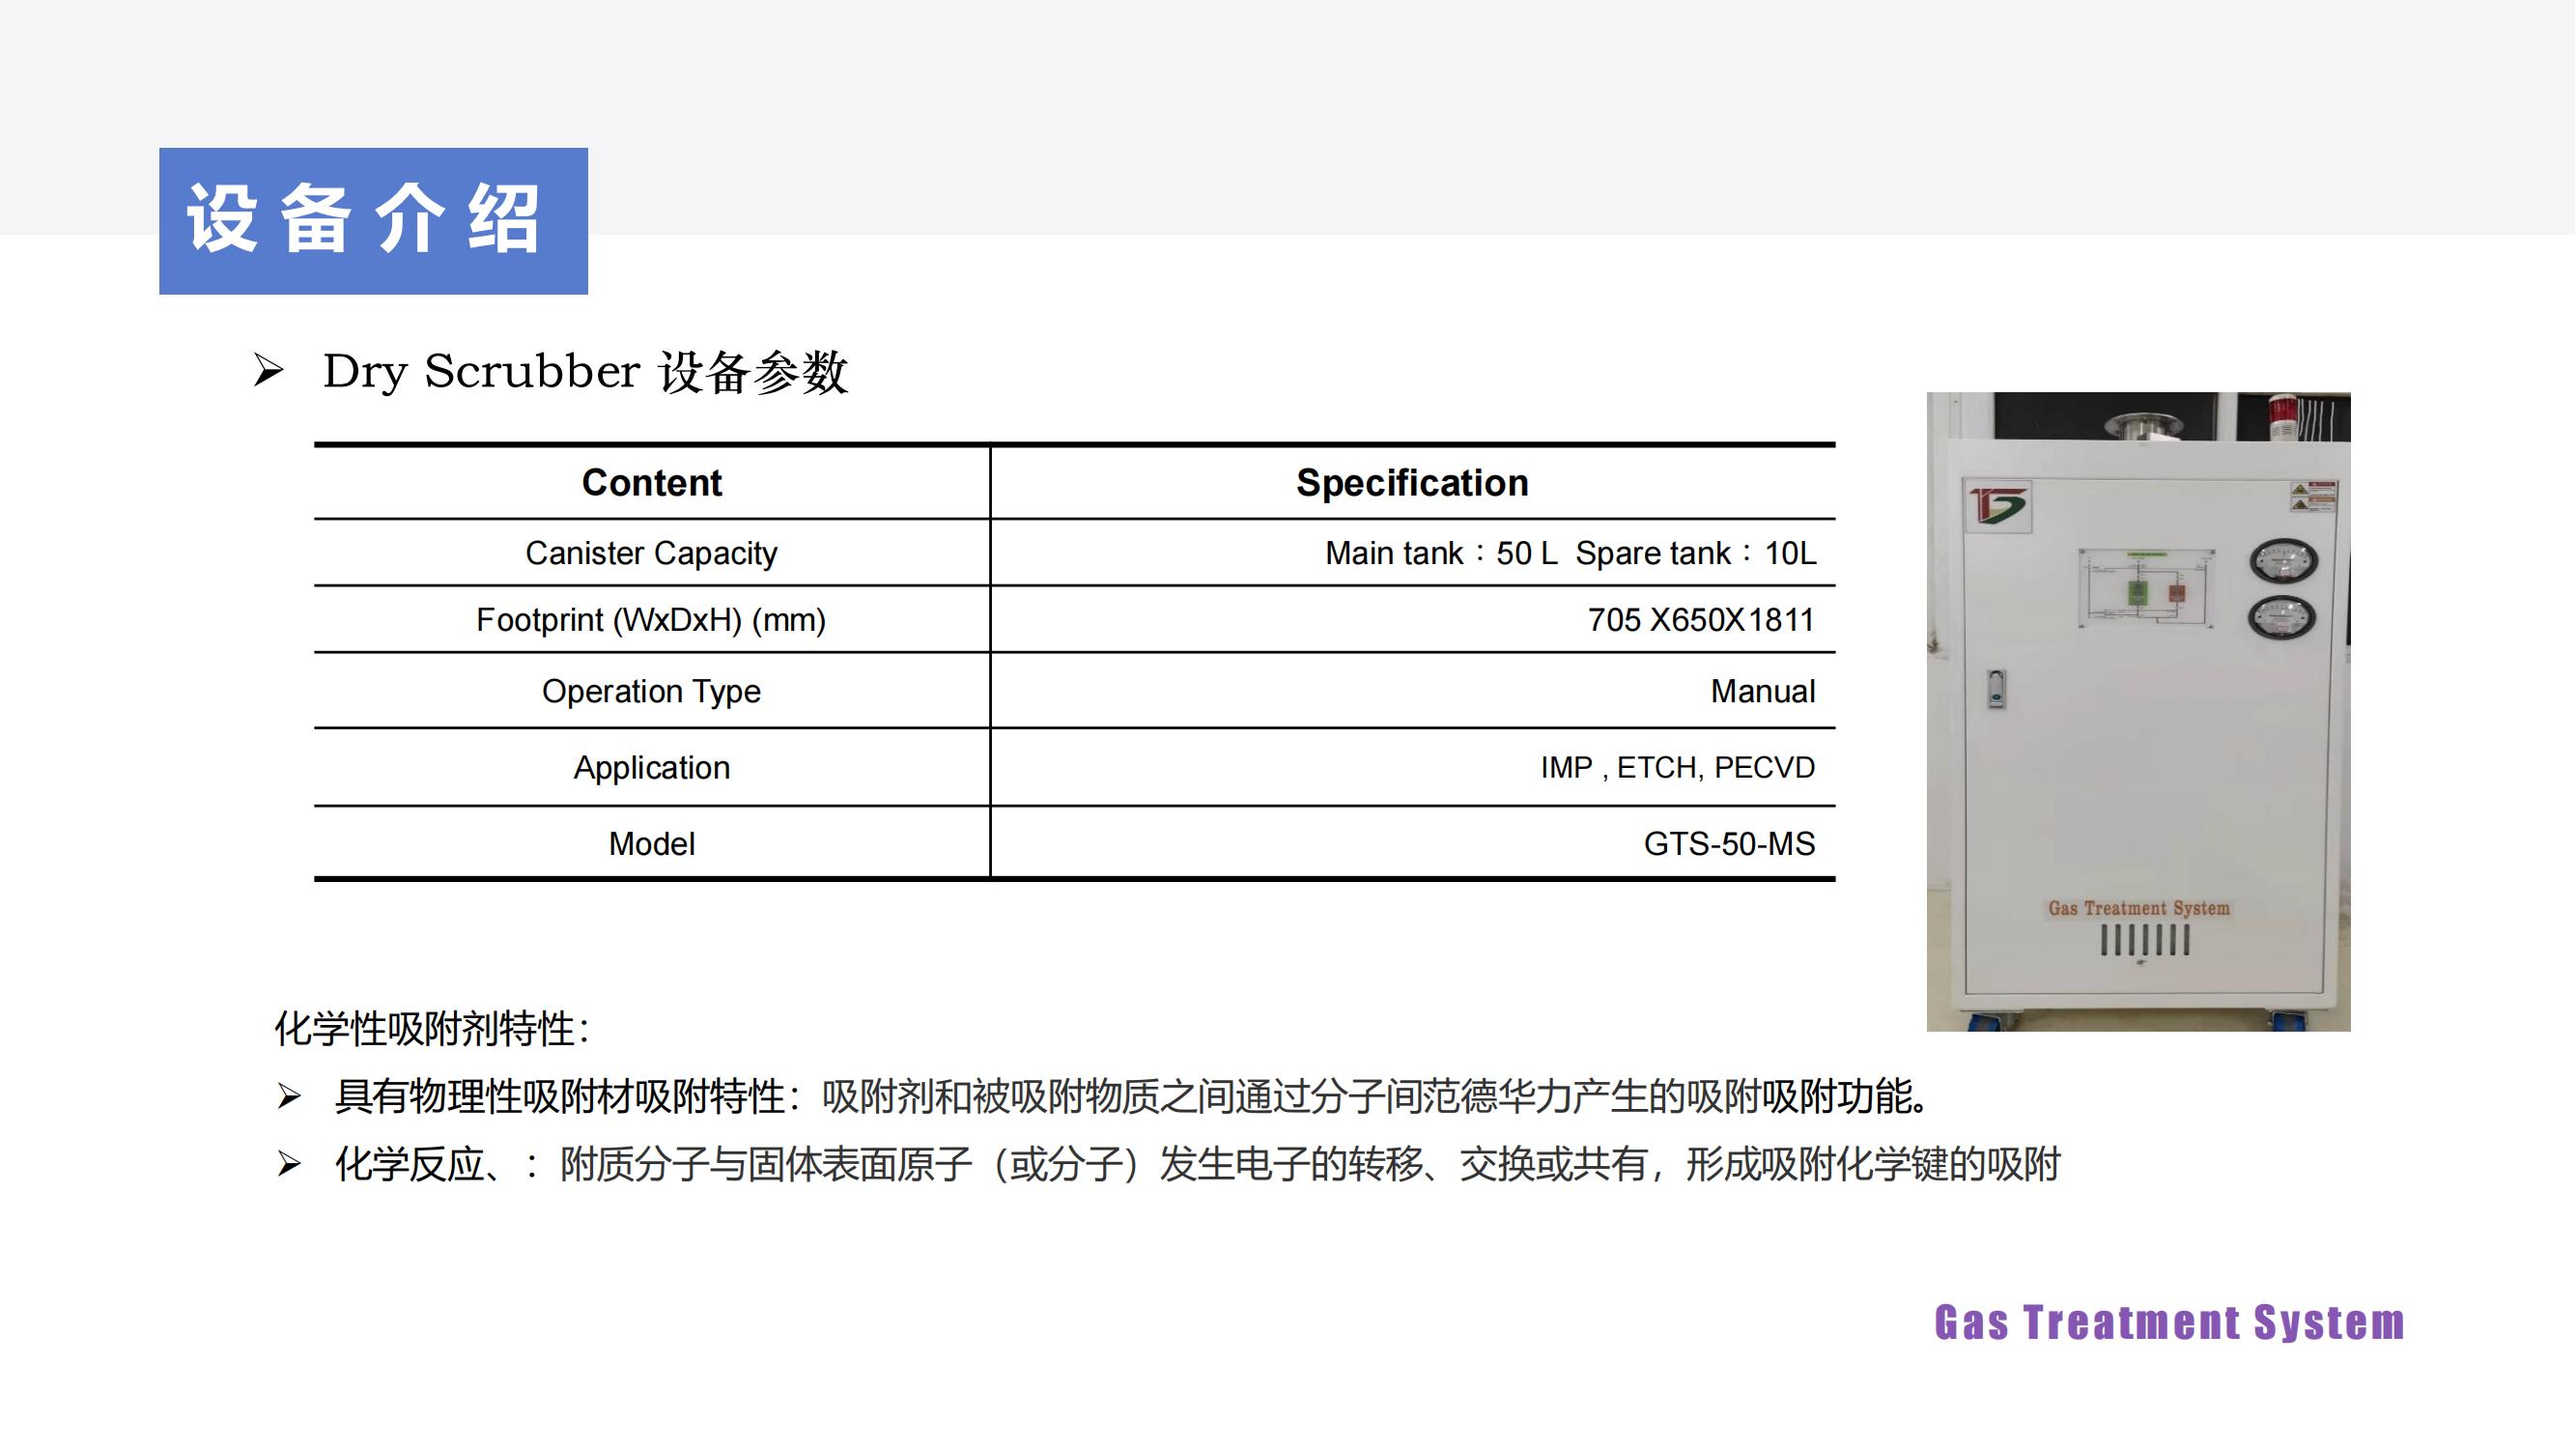
Task: Click the upper pressure gauge on cabinet
Action: [x=2283, y=561]
